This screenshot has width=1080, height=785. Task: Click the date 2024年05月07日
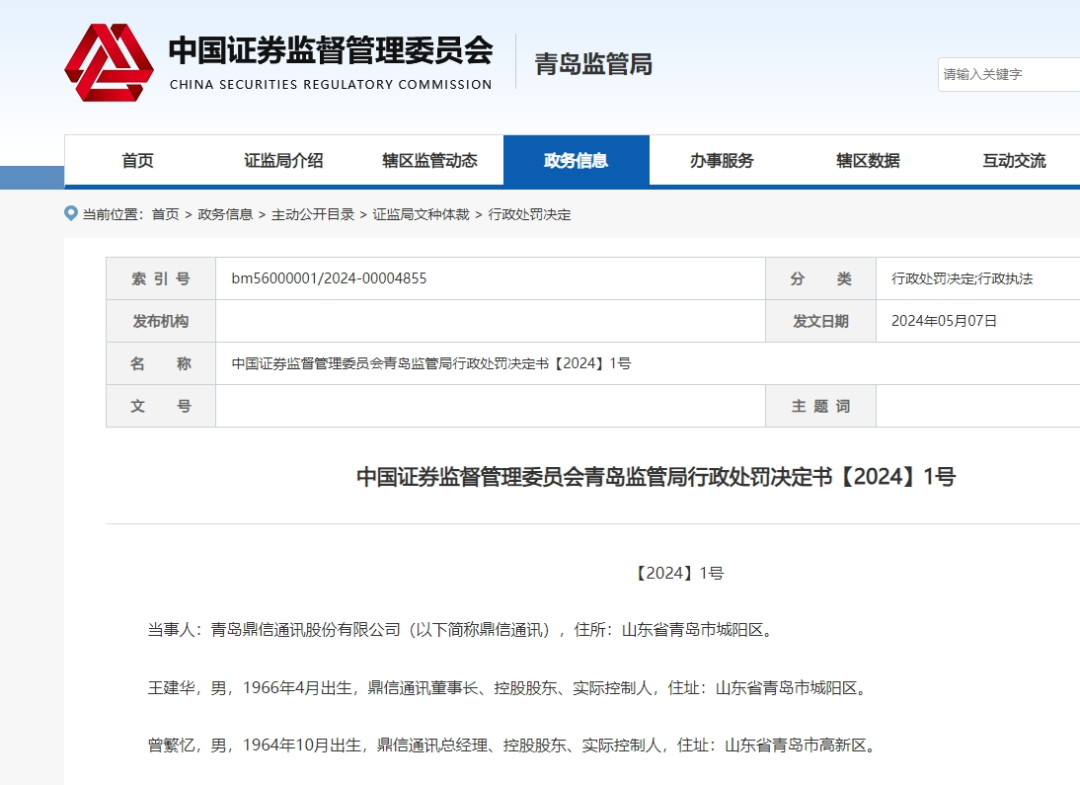pyautogui.click(x=944, y=321)
